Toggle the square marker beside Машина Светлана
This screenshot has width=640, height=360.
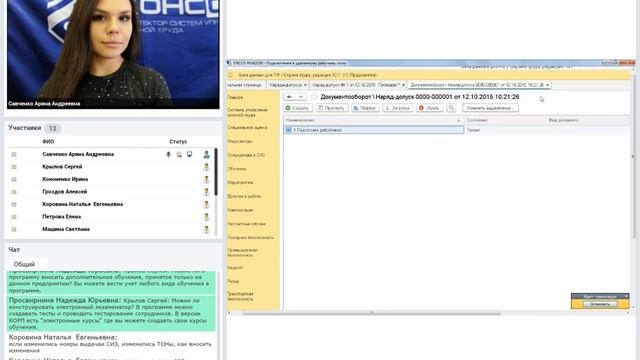point(14,229)
